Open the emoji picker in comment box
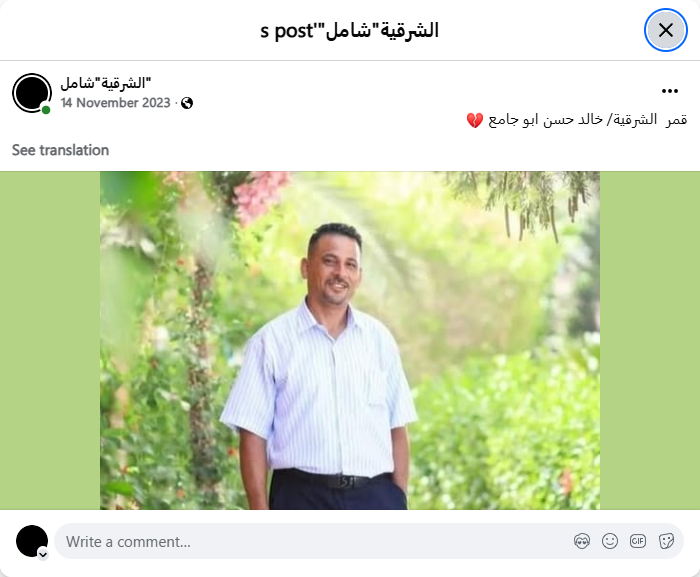Image resolution: width=700 pixels, height=577 pixels. pos(610,541)
